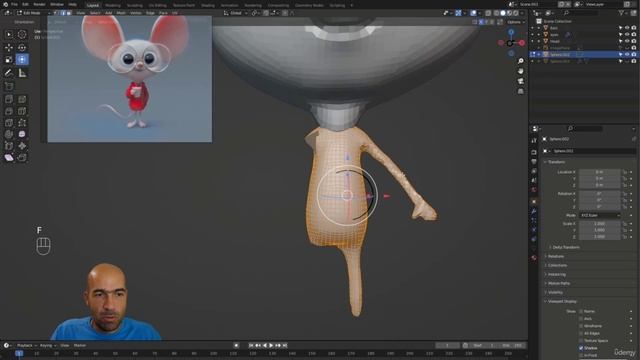640x360 pixels.
Task: Activate the Scale tool
Action: click(x=9, y=60)
